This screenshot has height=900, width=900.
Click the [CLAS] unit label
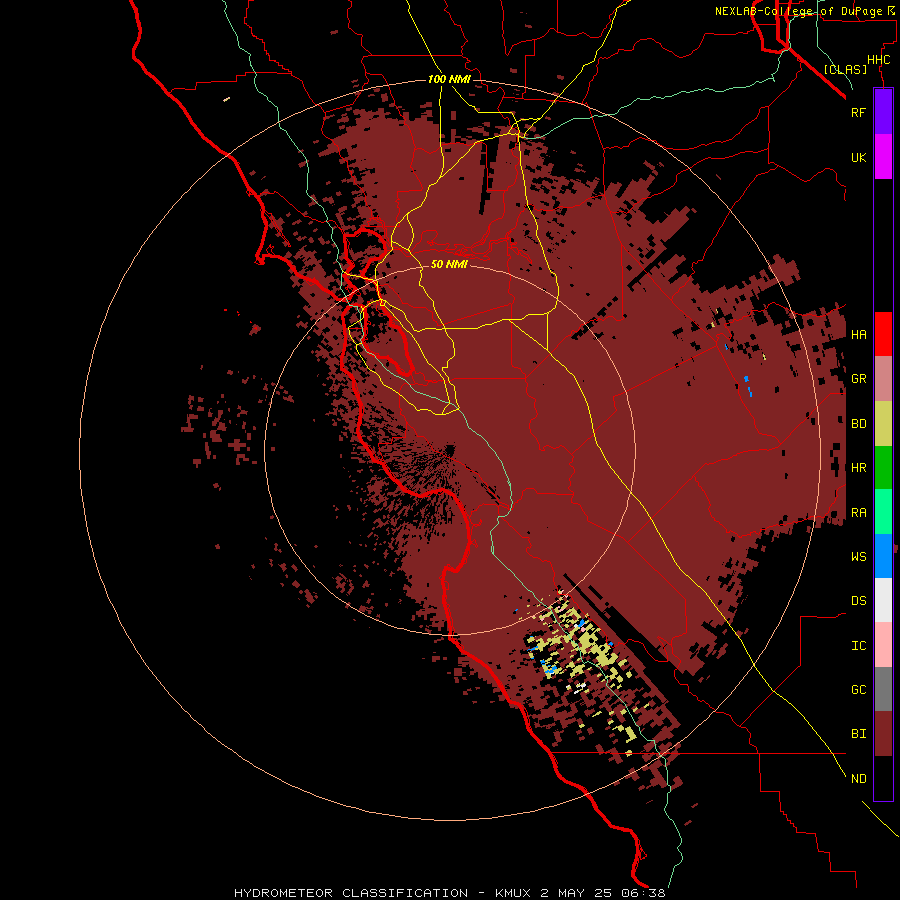(845, 69)
